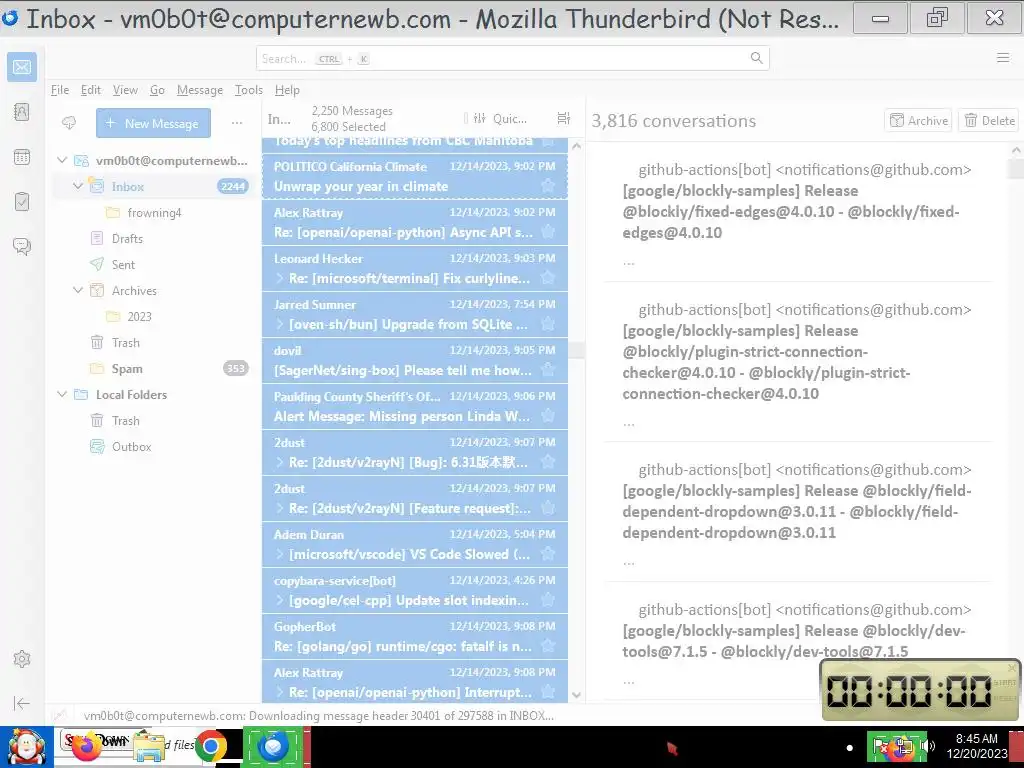This screenshot has height=768, width=1024.
Task: Open Google Chrome from the taskbar
Action: tap(210, 746)
